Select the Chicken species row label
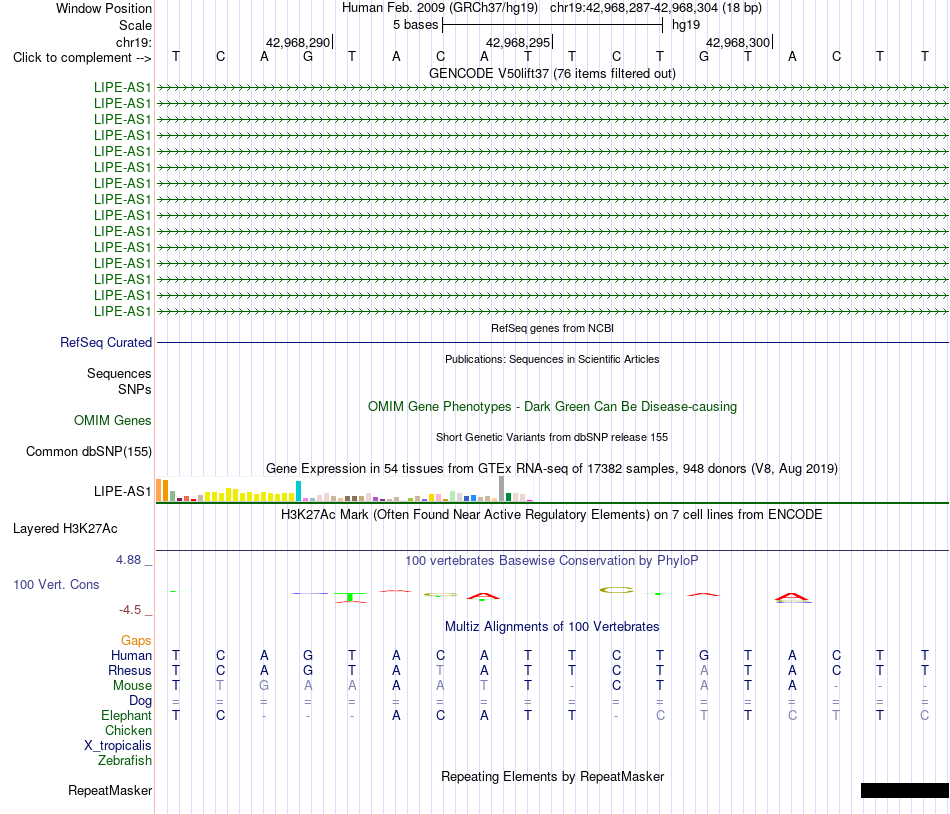This screenshot has width=950, height=814. (128, 730)
